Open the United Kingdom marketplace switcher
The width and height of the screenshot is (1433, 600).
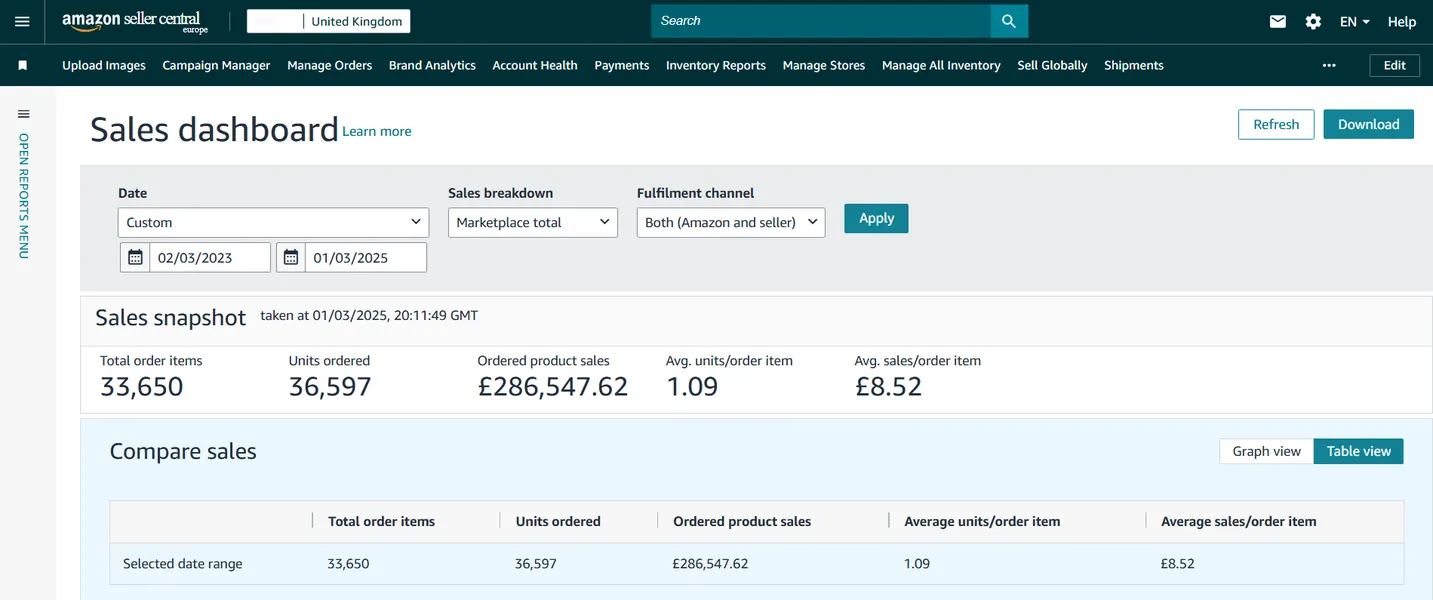328,21
